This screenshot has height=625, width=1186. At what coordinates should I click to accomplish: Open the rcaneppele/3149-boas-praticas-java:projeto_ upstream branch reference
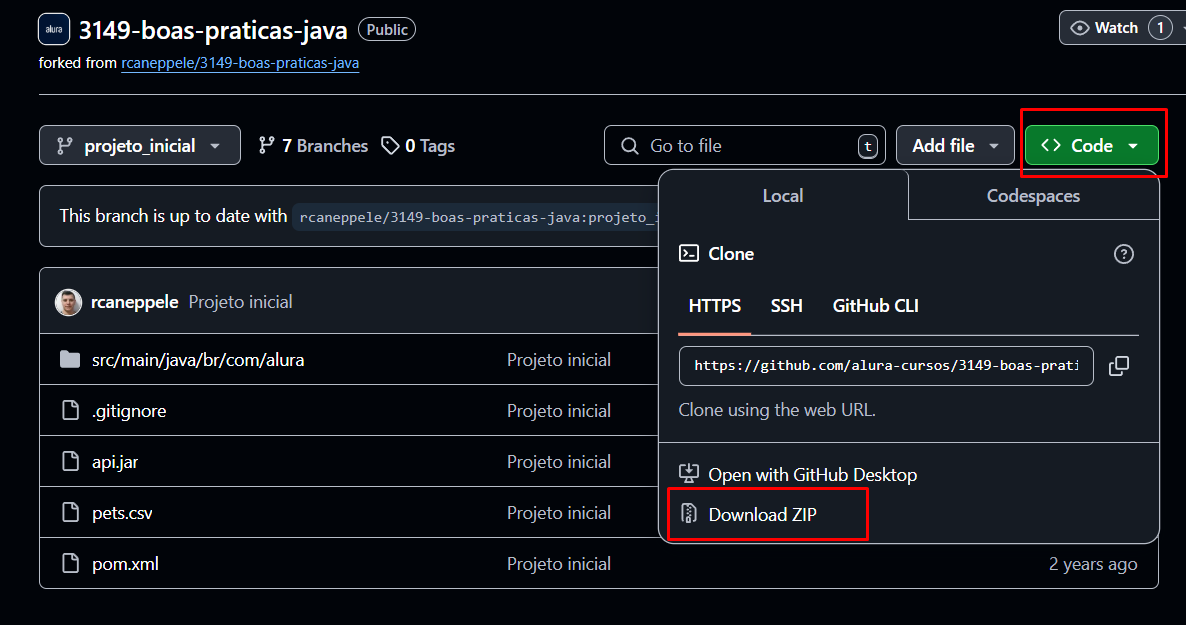click(x=476, y=217)
